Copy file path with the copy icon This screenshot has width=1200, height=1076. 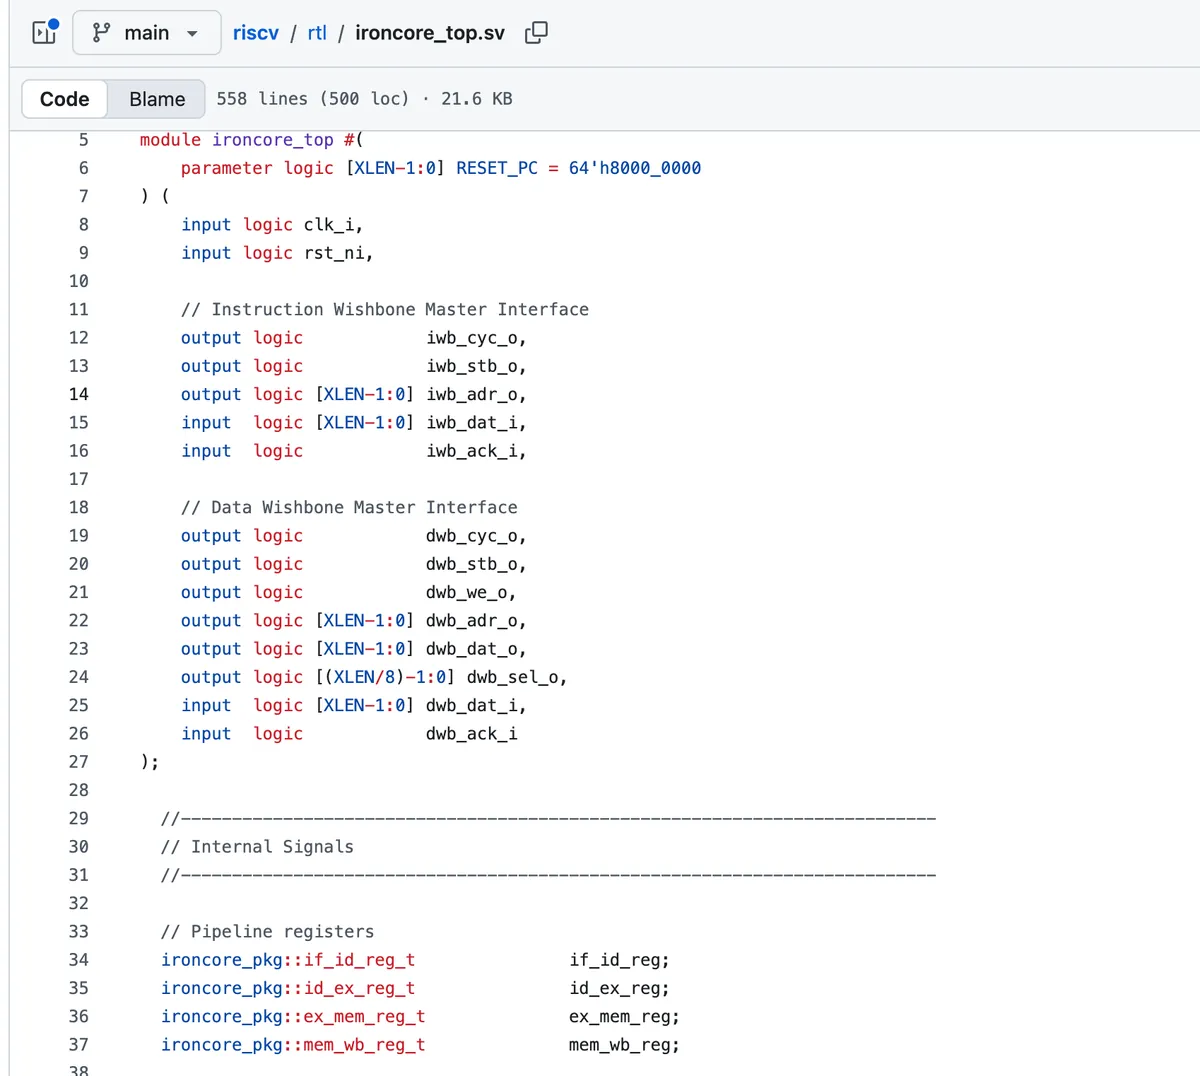coord(536,33)
